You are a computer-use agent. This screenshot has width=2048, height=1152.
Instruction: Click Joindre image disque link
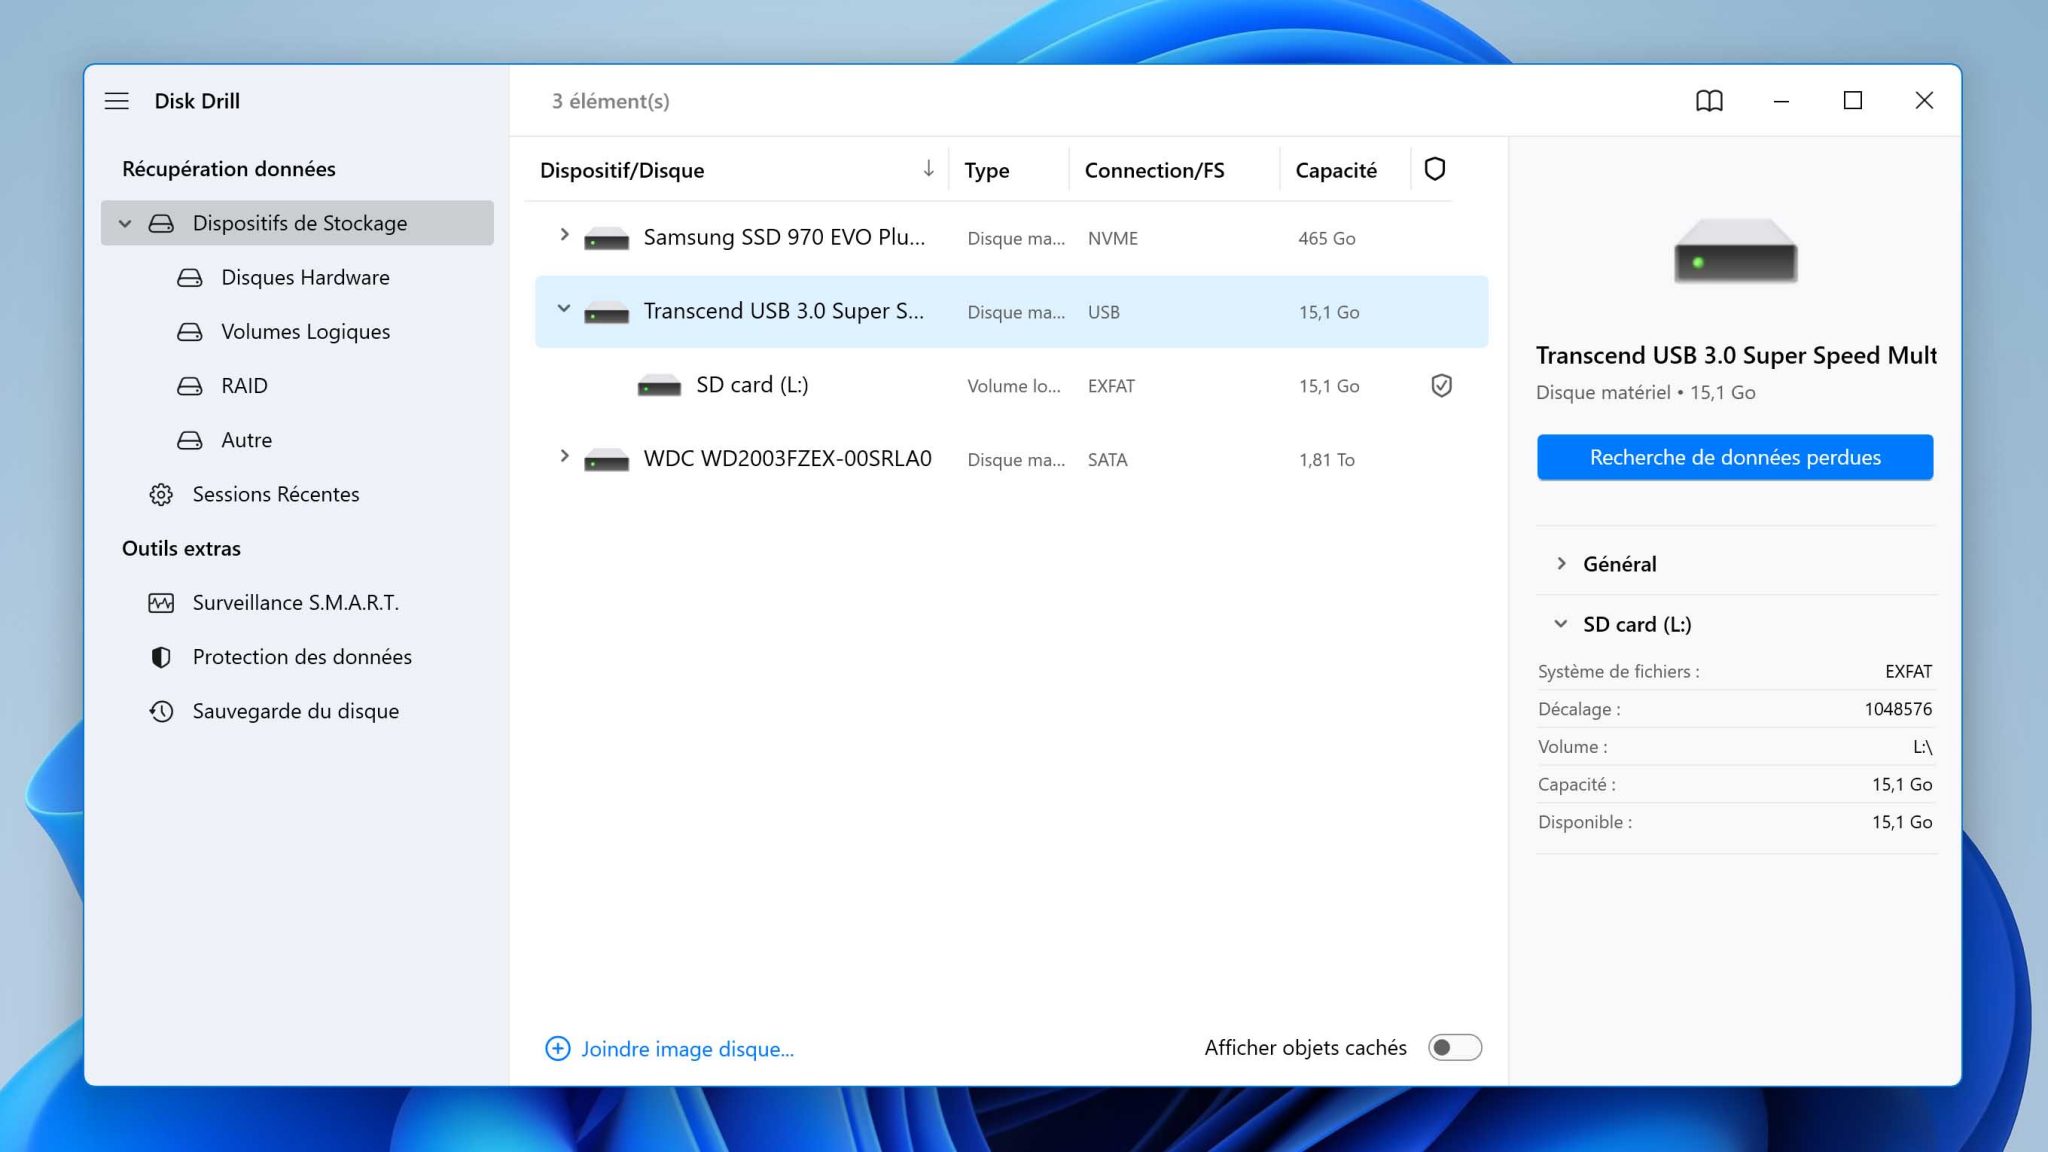(x=686, y=1049)
